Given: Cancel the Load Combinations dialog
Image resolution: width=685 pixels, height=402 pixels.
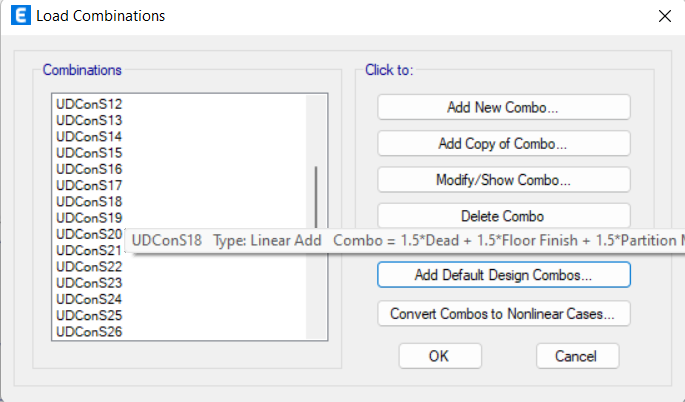Looking at the screenshot, I should point(577,356).
